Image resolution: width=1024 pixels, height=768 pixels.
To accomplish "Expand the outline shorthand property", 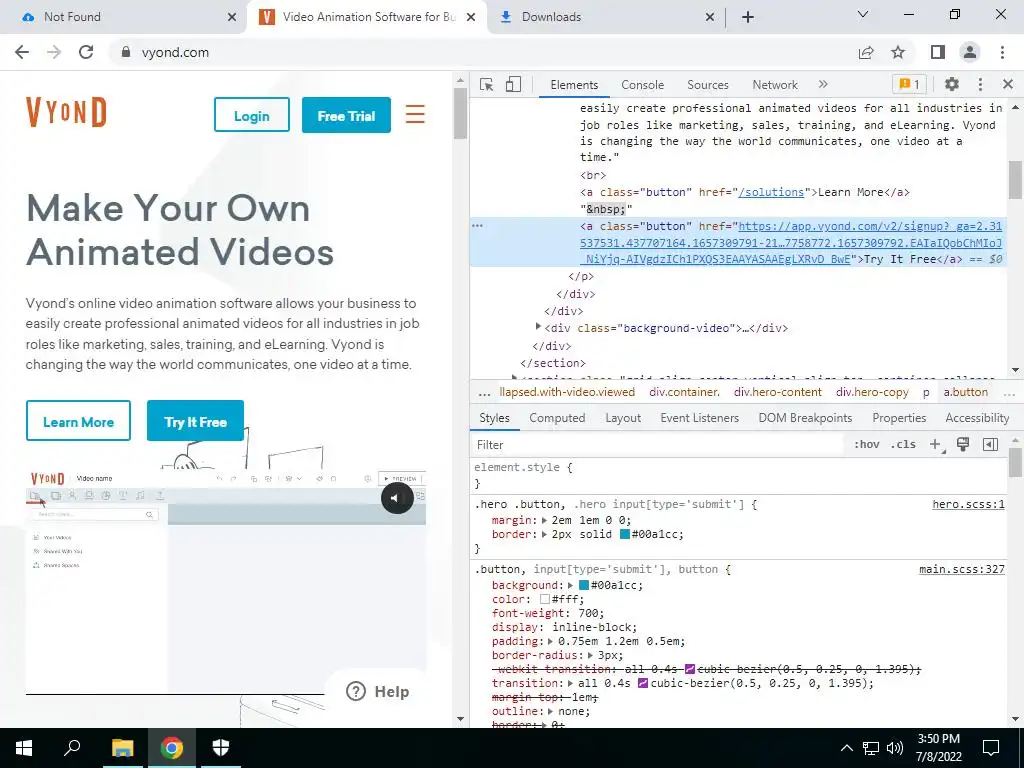I will tap(551, 711).
